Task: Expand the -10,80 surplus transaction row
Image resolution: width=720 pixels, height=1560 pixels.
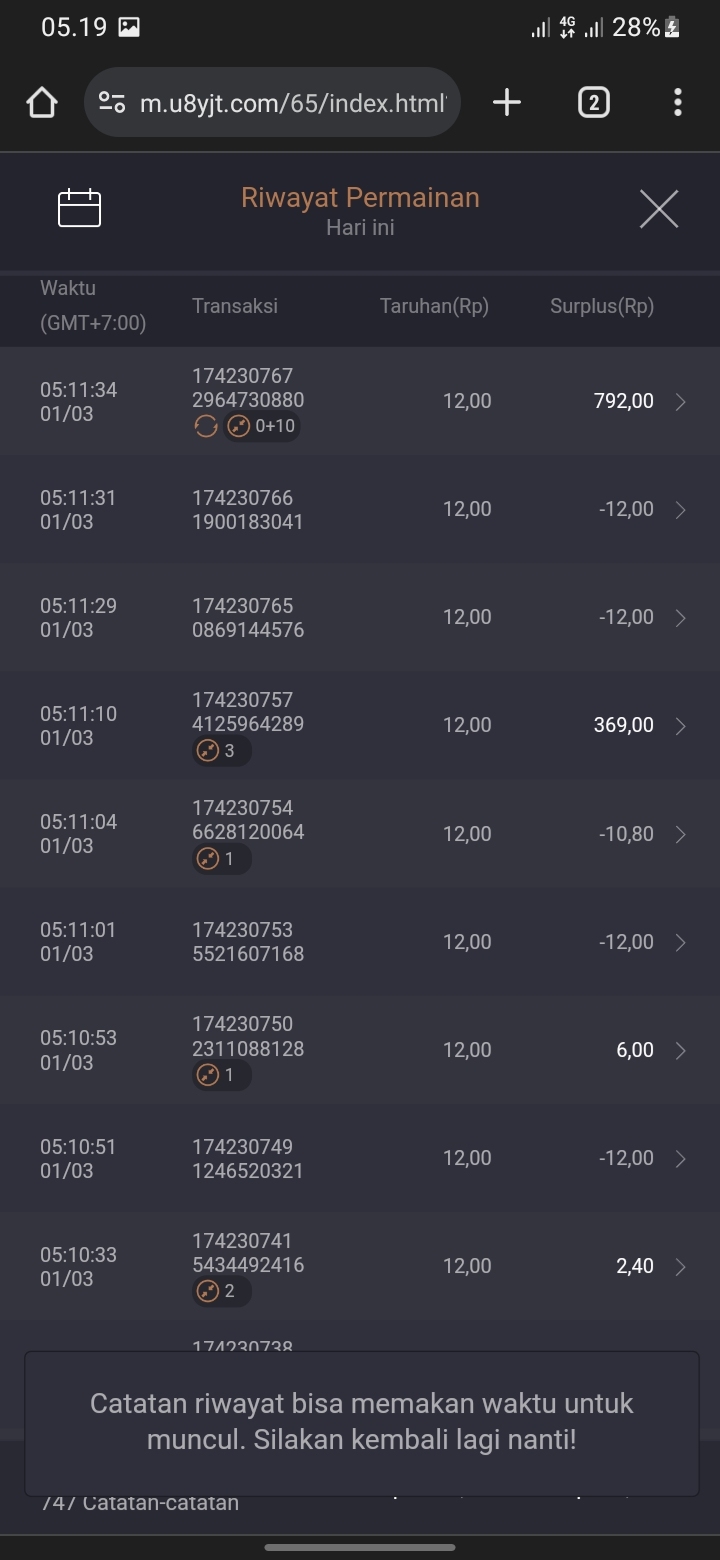Action: click(x=681, y=834)
